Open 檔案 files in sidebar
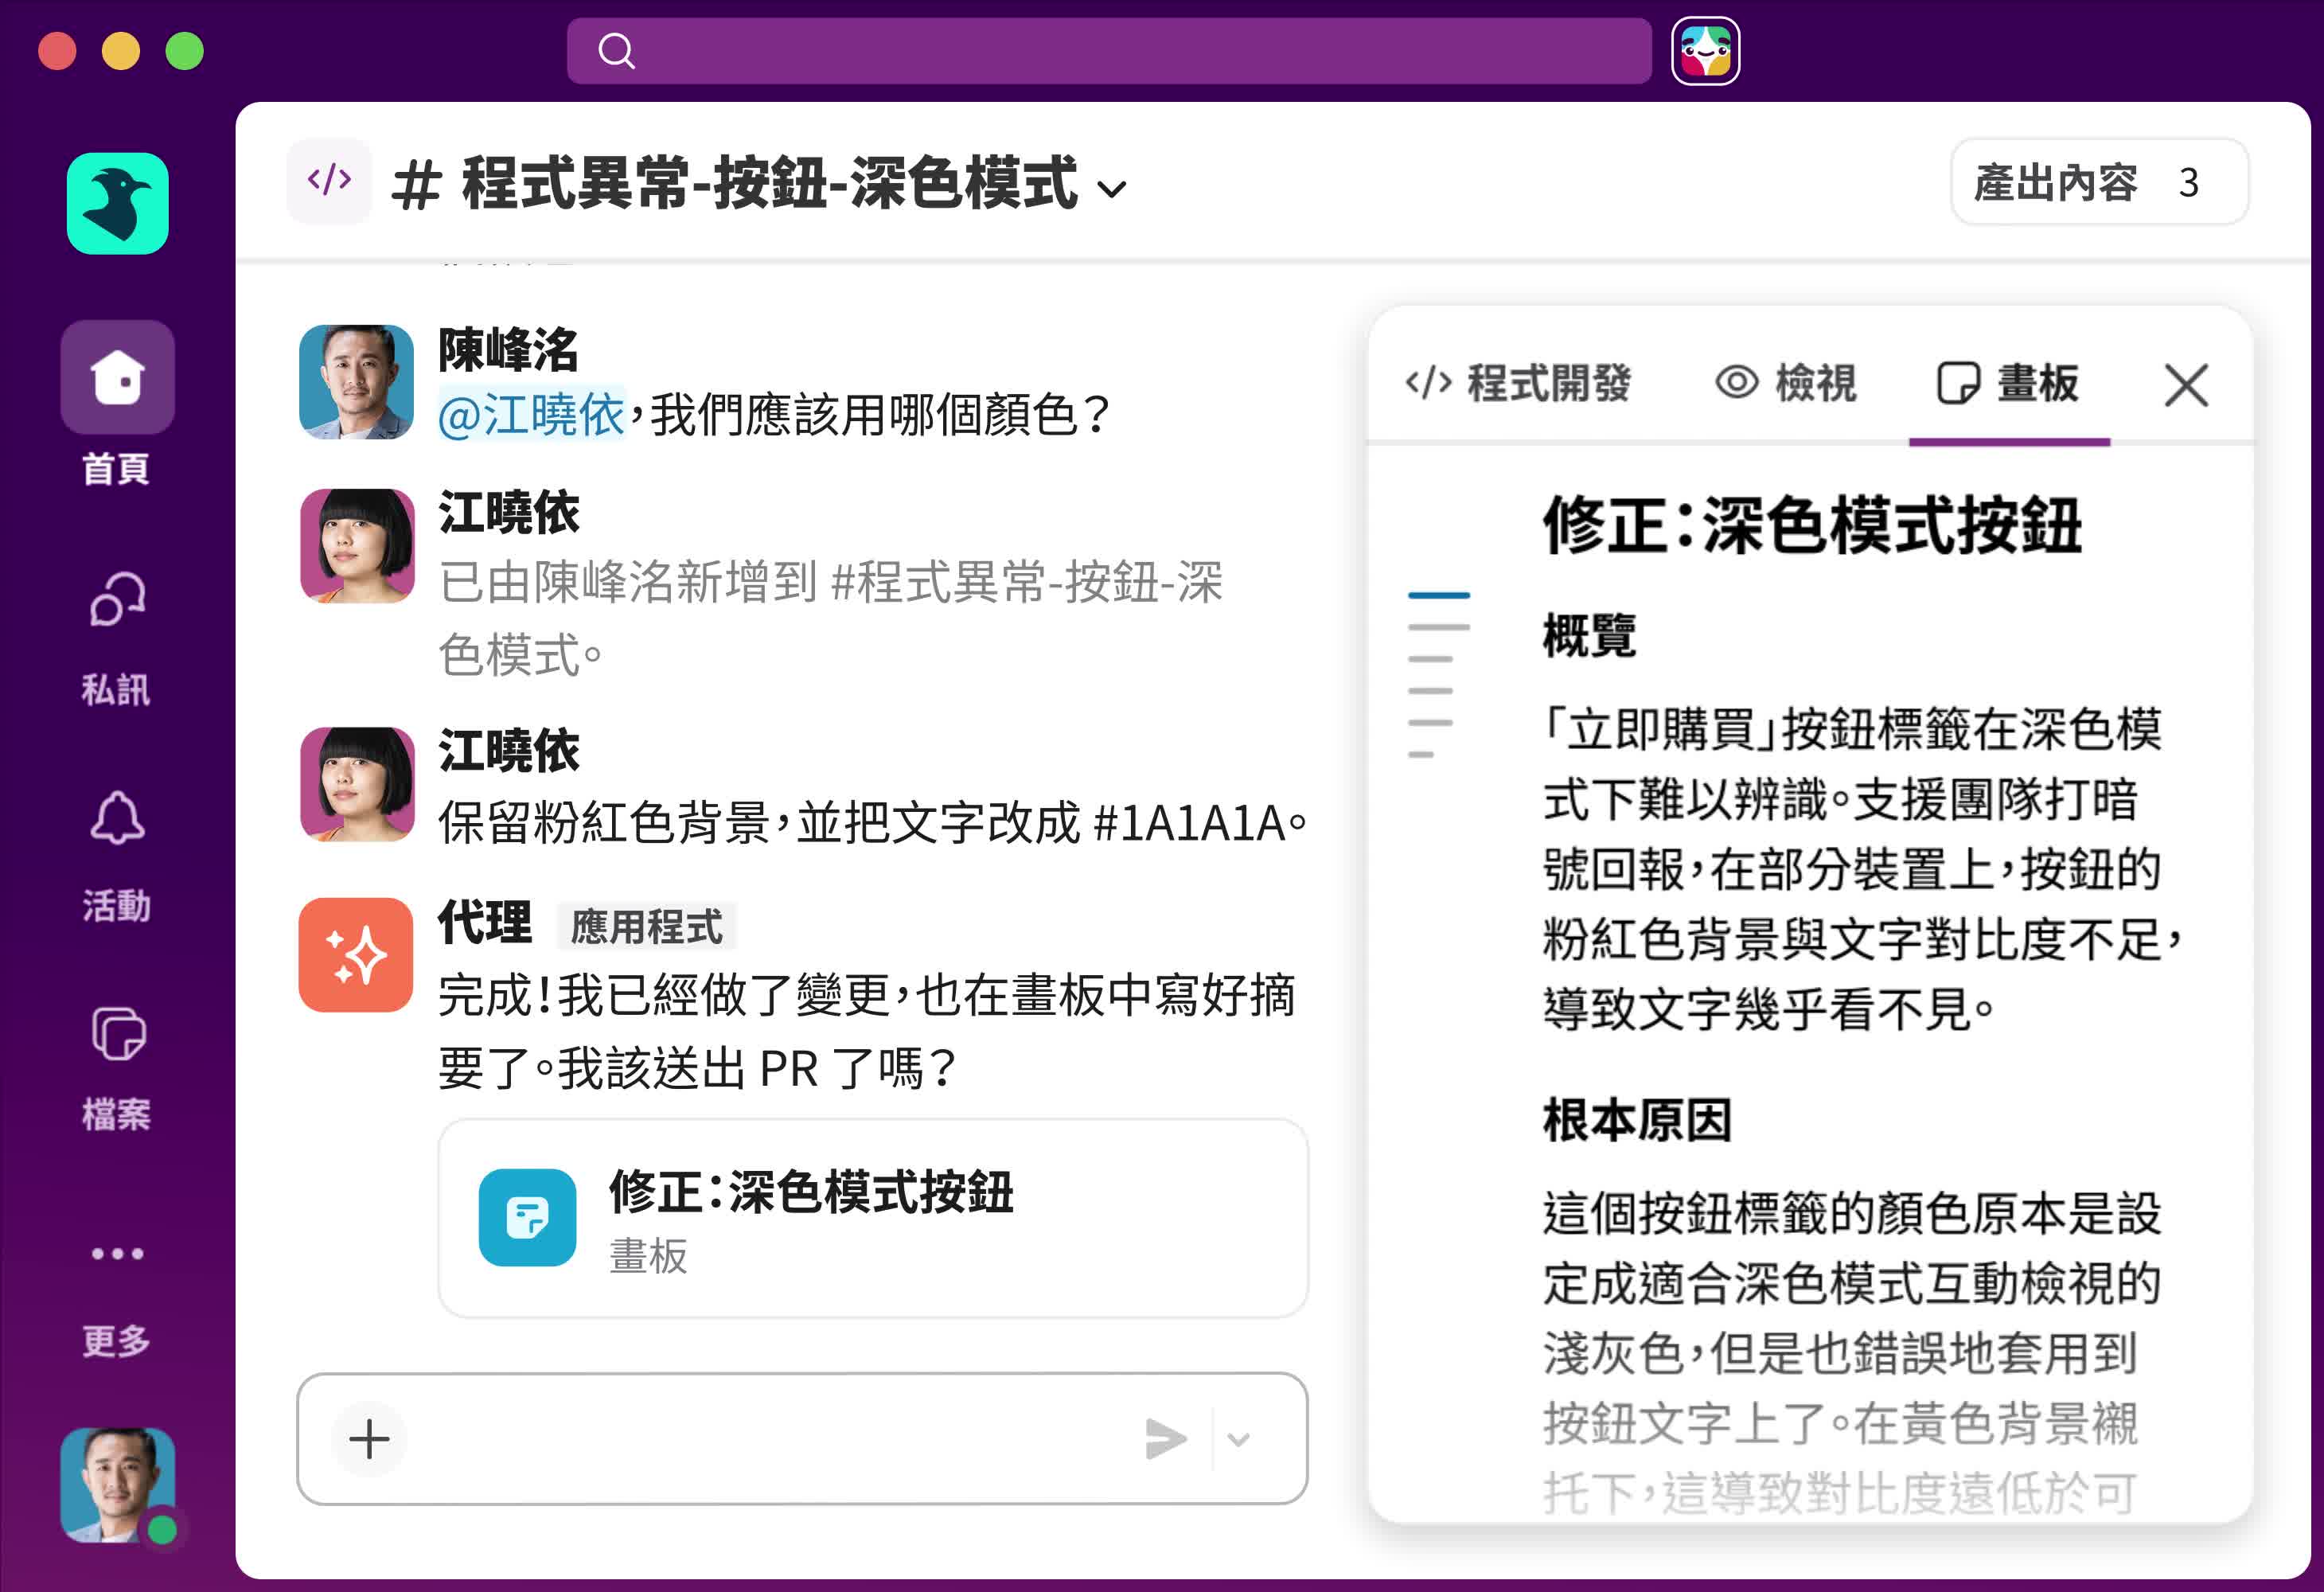The width and height of the screenshot is (2324, 1592). coord(117,1068)
